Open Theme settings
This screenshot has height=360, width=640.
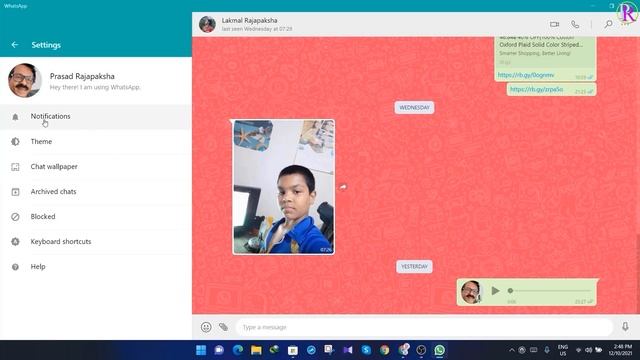point(96,142)
